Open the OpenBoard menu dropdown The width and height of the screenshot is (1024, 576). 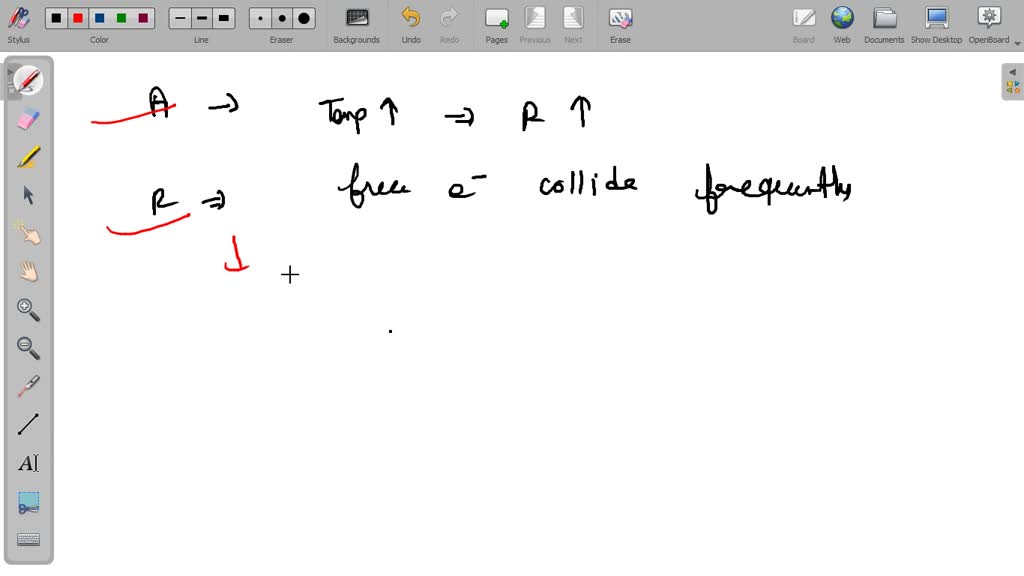tap(1016, 41)
